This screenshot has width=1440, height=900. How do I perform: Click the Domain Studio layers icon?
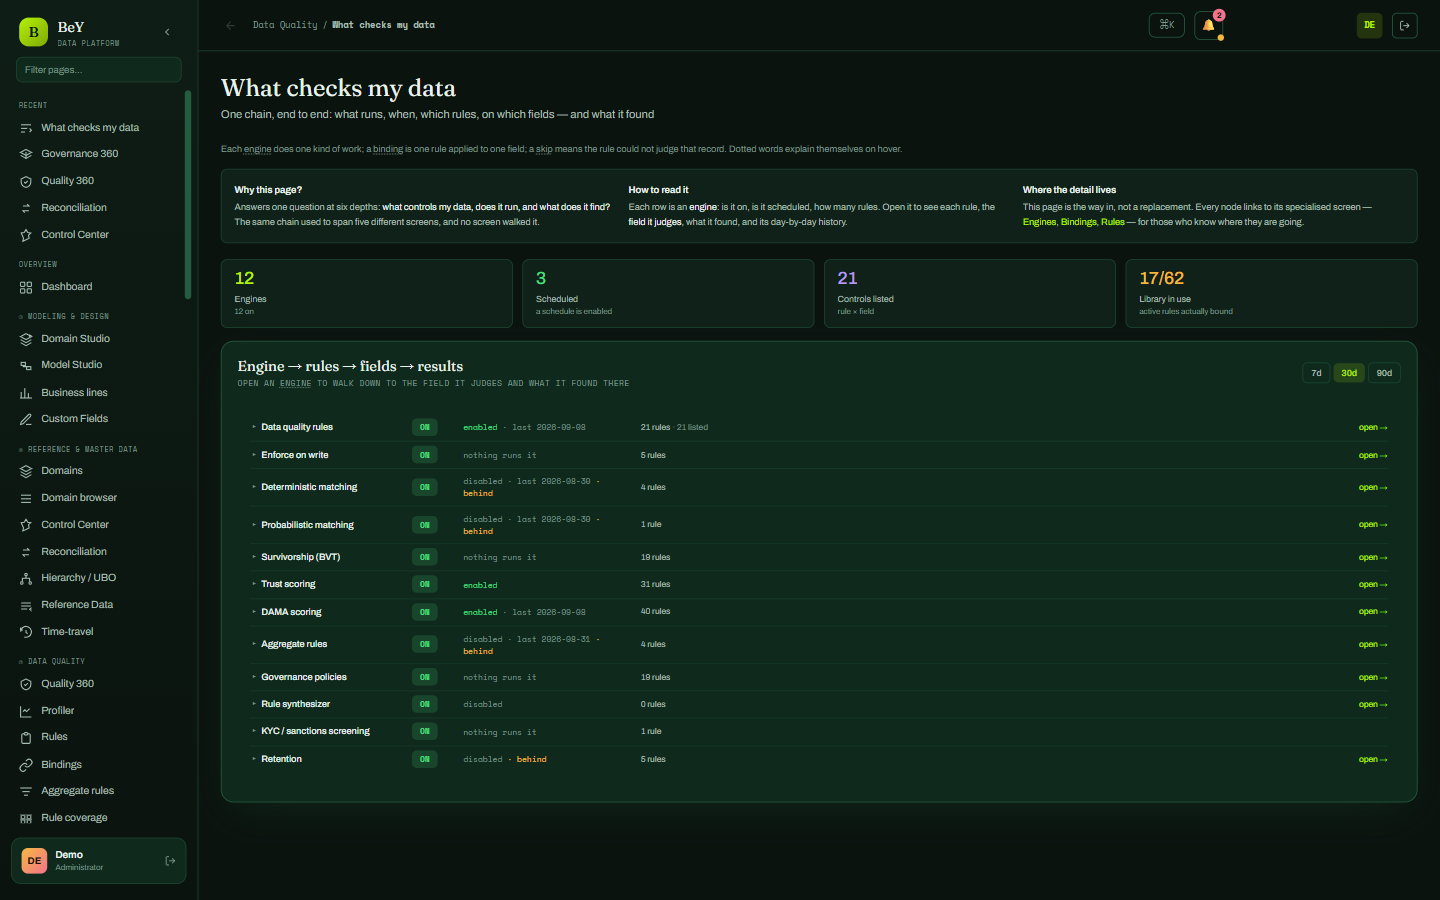[x=26, y=339]
